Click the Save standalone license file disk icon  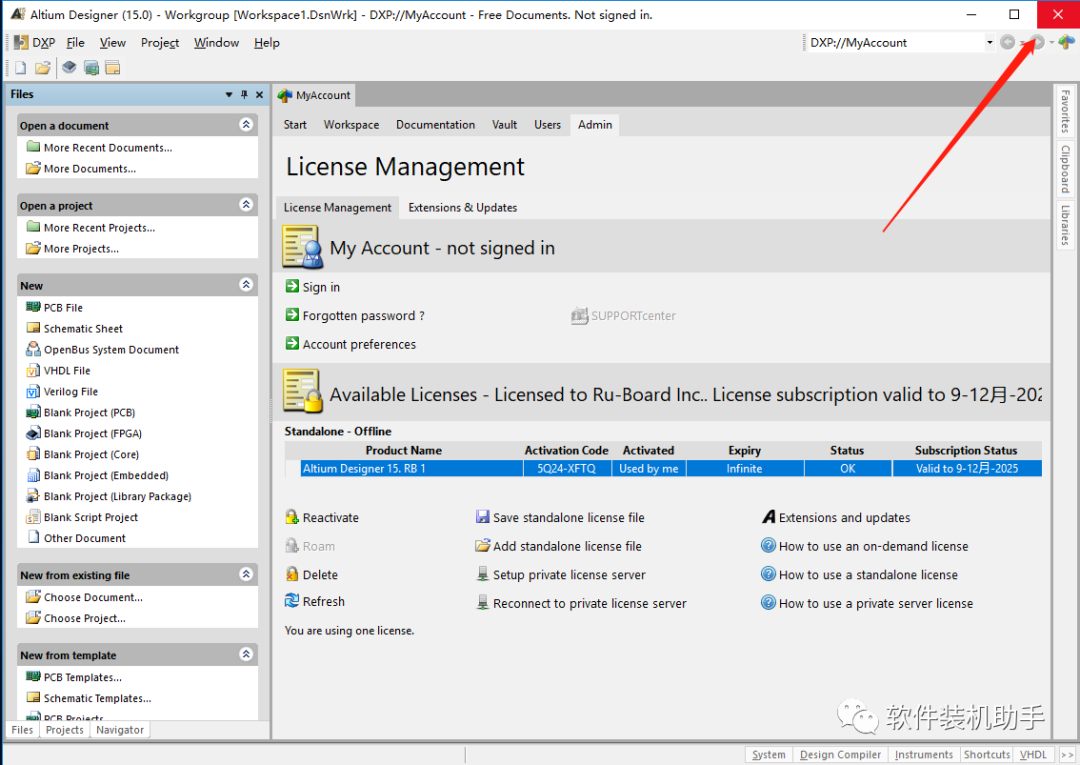click(482, 516)
